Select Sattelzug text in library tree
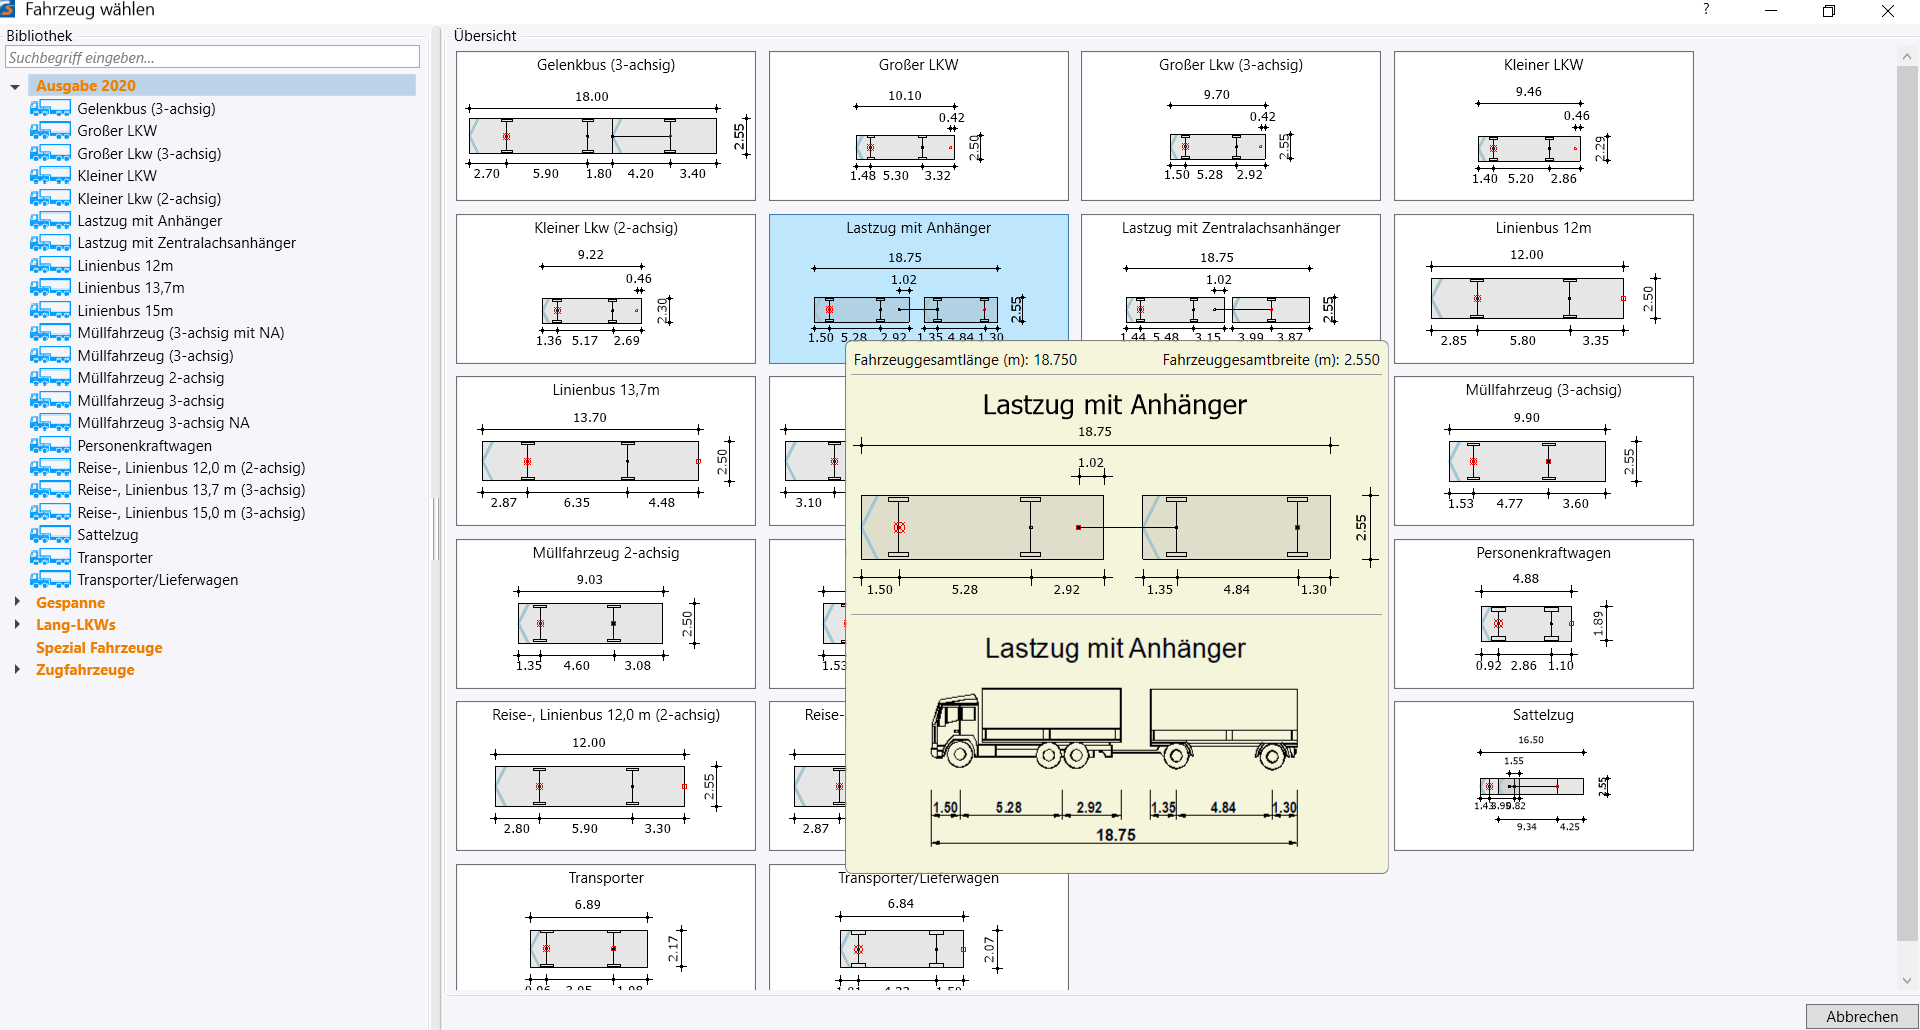1920x1030 pixels. 108,535
